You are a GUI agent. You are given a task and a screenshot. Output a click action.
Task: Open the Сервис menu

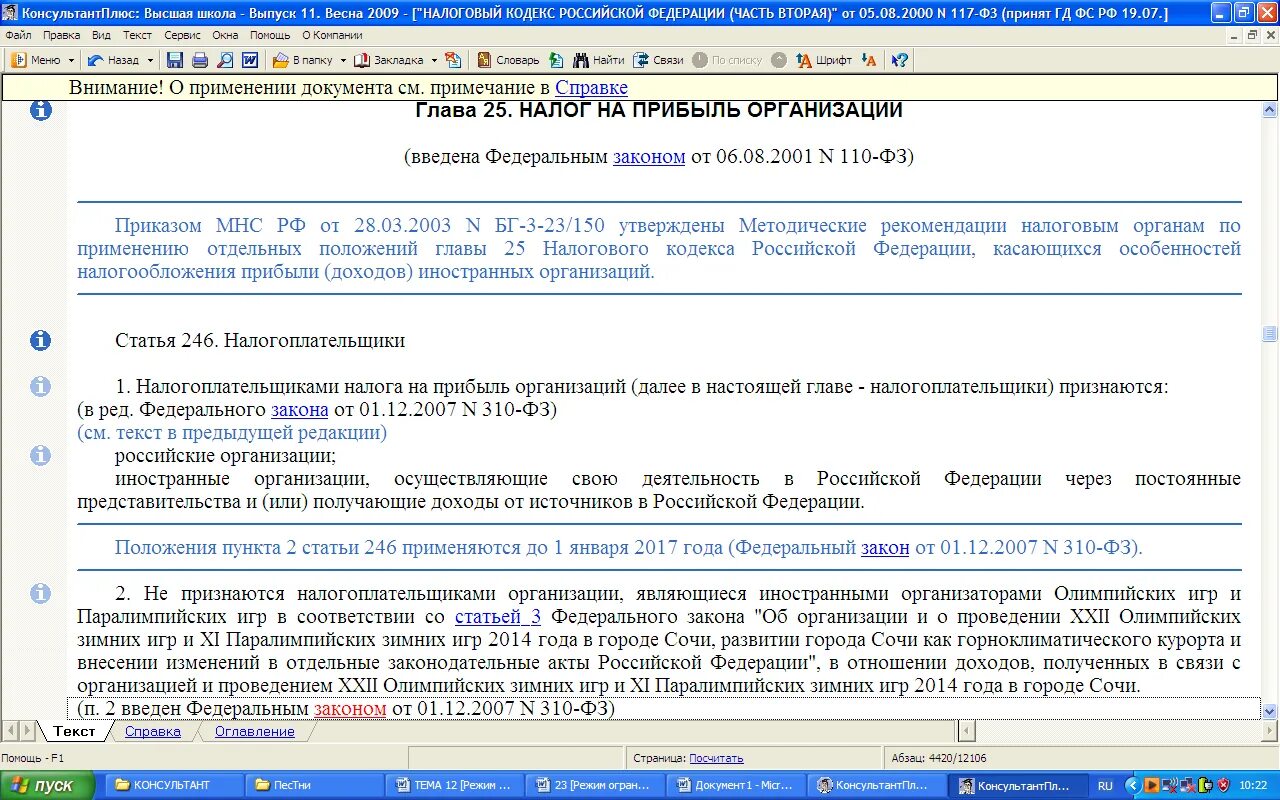(183, 35)
